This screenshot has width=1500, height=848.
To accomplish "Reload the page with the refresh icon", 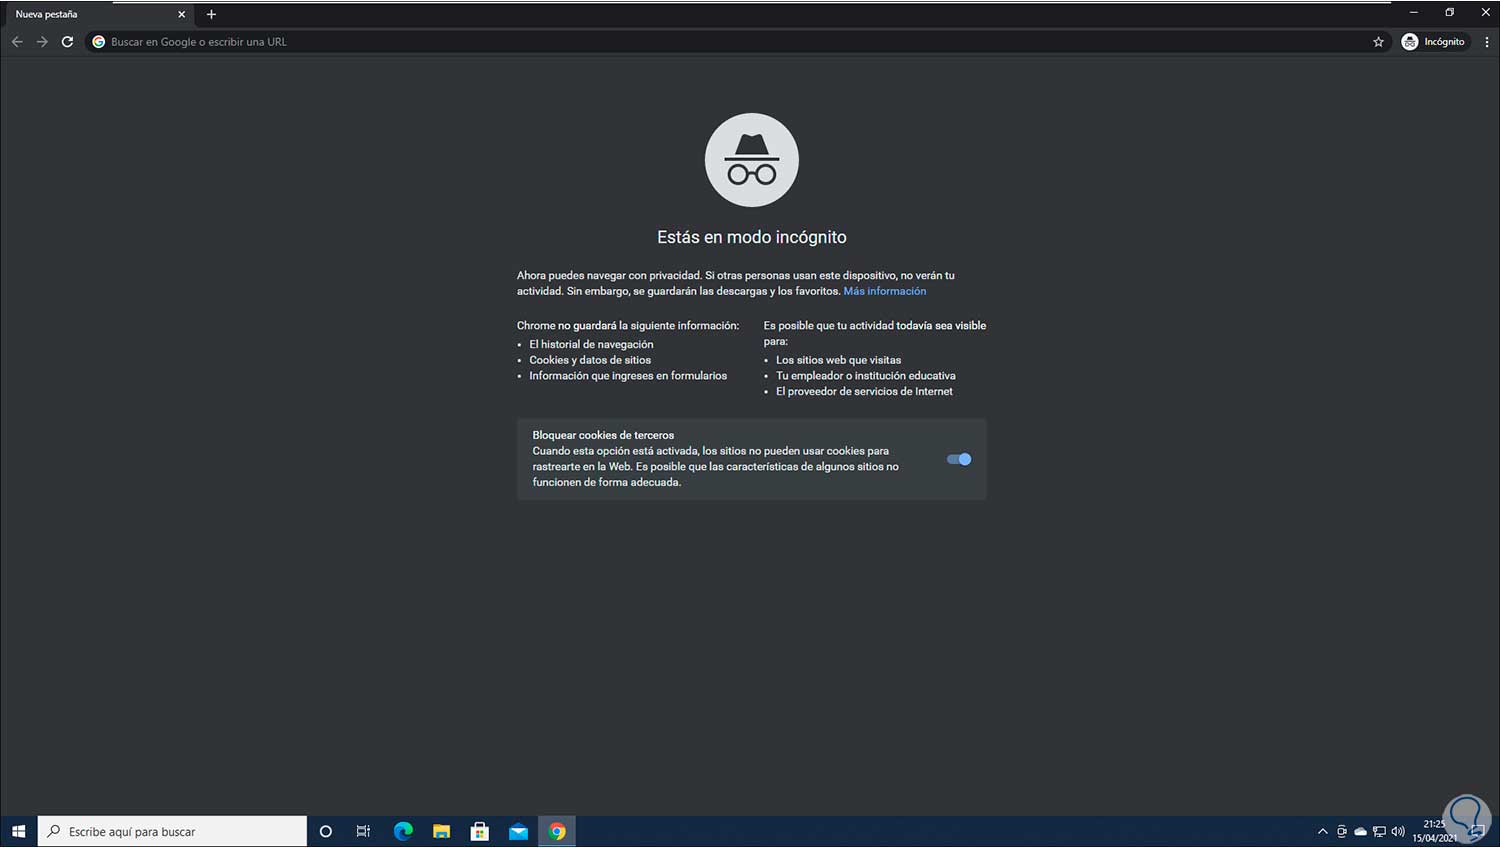I will tap(67, 42).
